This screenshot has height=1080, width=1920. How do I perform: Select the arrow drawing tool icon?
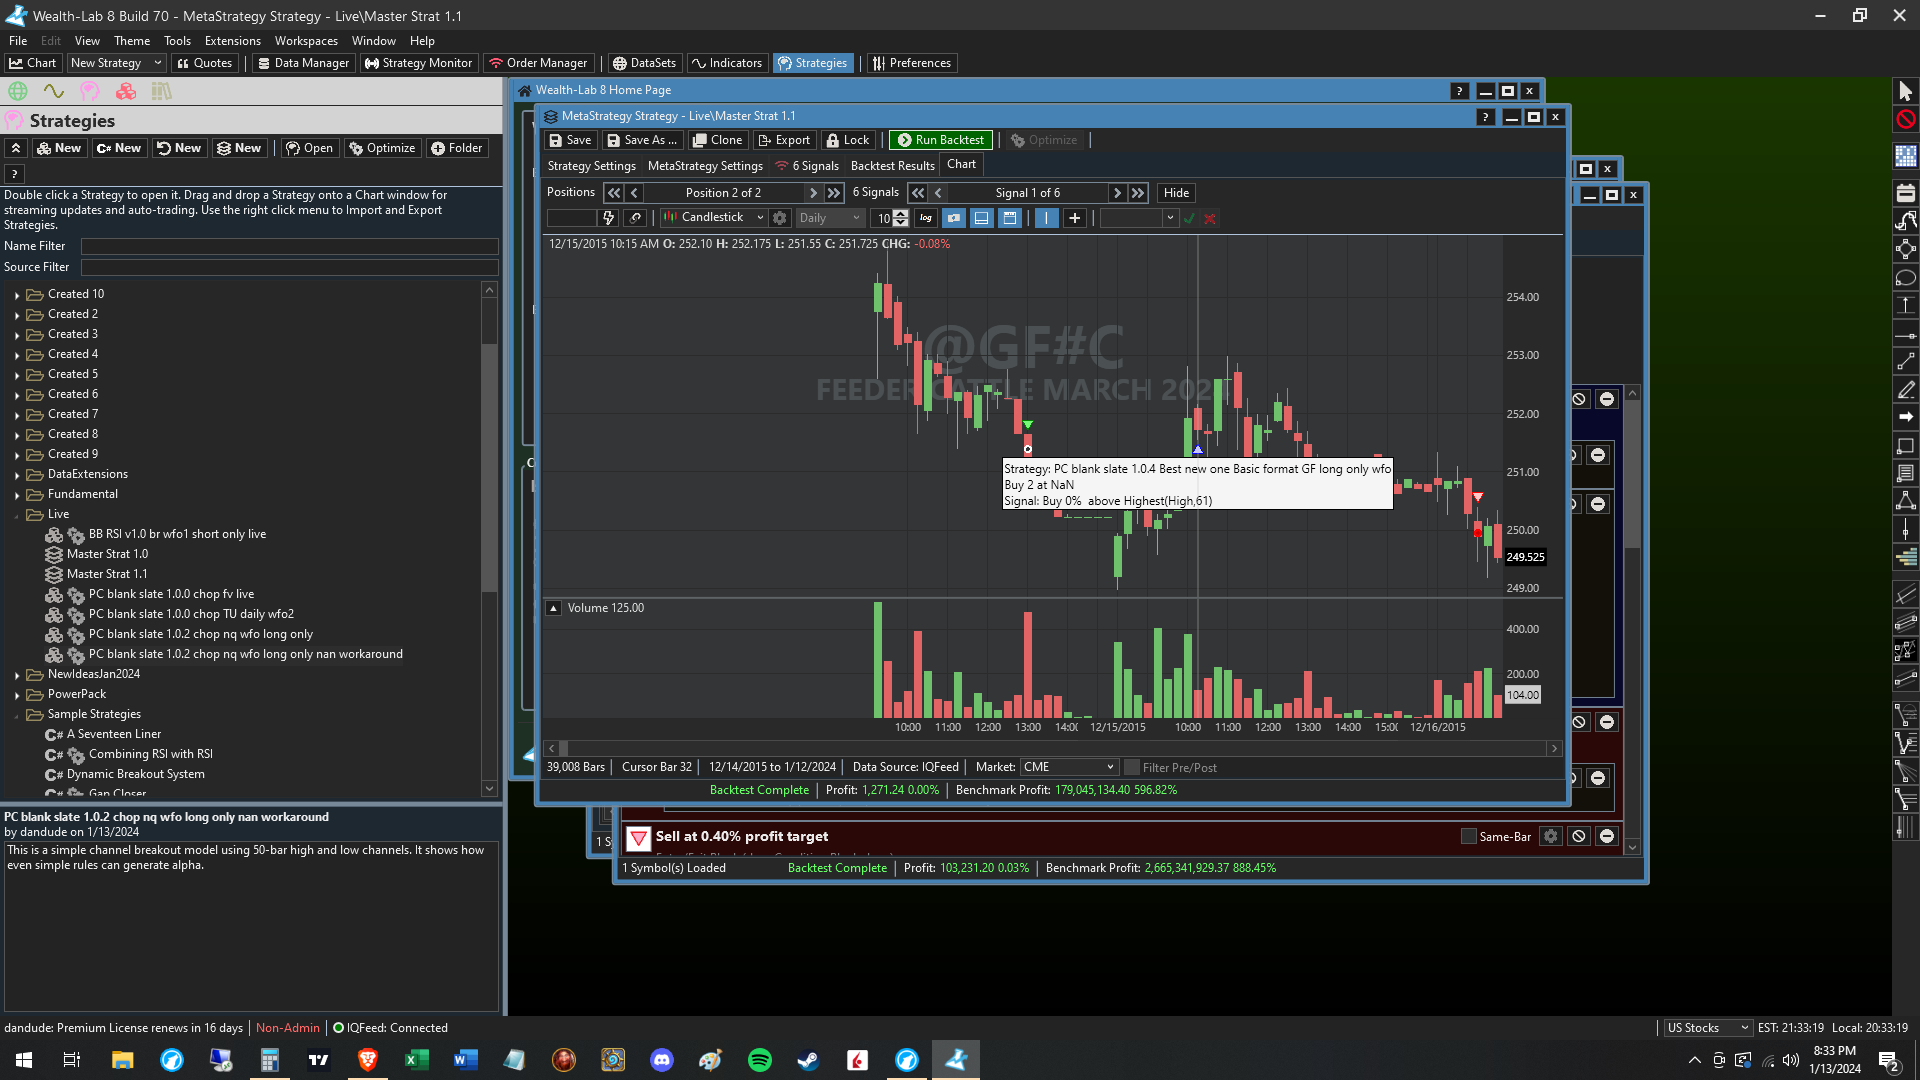pyautogui.click(x=1905, y=416)
